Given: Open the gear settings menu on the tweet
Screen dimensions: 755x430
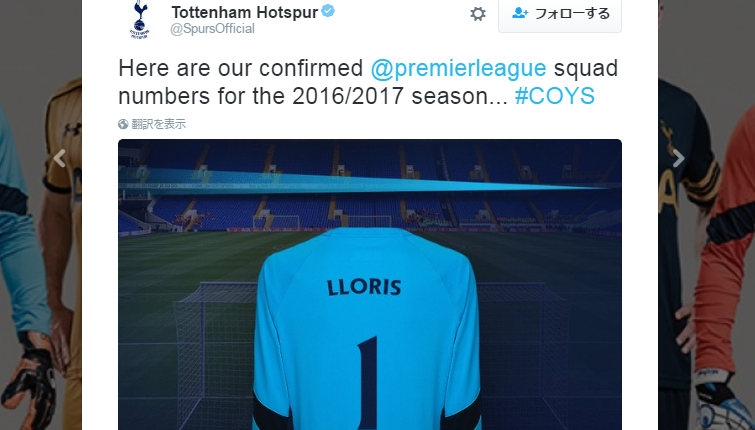Looking at the screenshot, I should (x=478, y=14).
